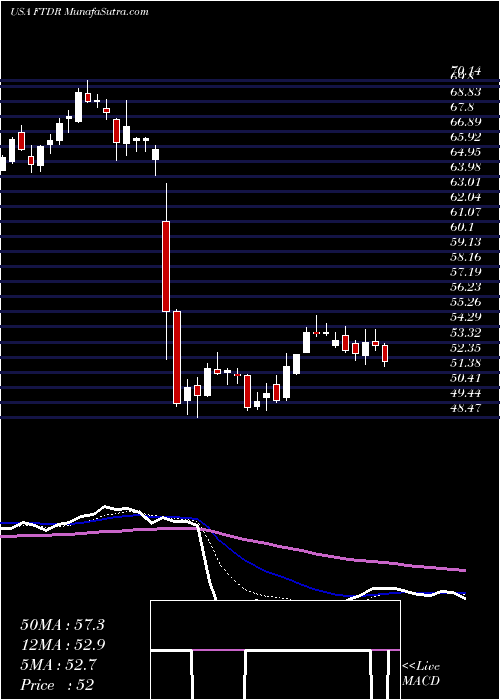Click the 52.35 price level label
This screenshot has width=500, height=700.
[466, 347]
